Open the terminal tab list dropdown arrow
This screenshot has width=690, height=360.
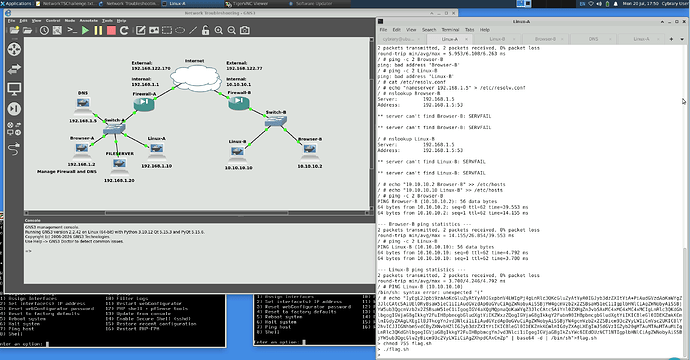click(x=682, y=39)
